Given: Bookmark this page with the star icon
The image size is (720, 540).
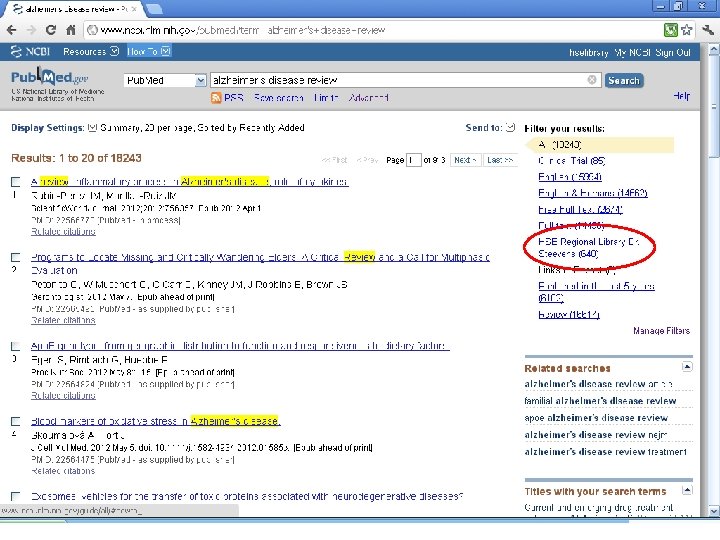Looking at the screenshot, I should click(686, 30).
